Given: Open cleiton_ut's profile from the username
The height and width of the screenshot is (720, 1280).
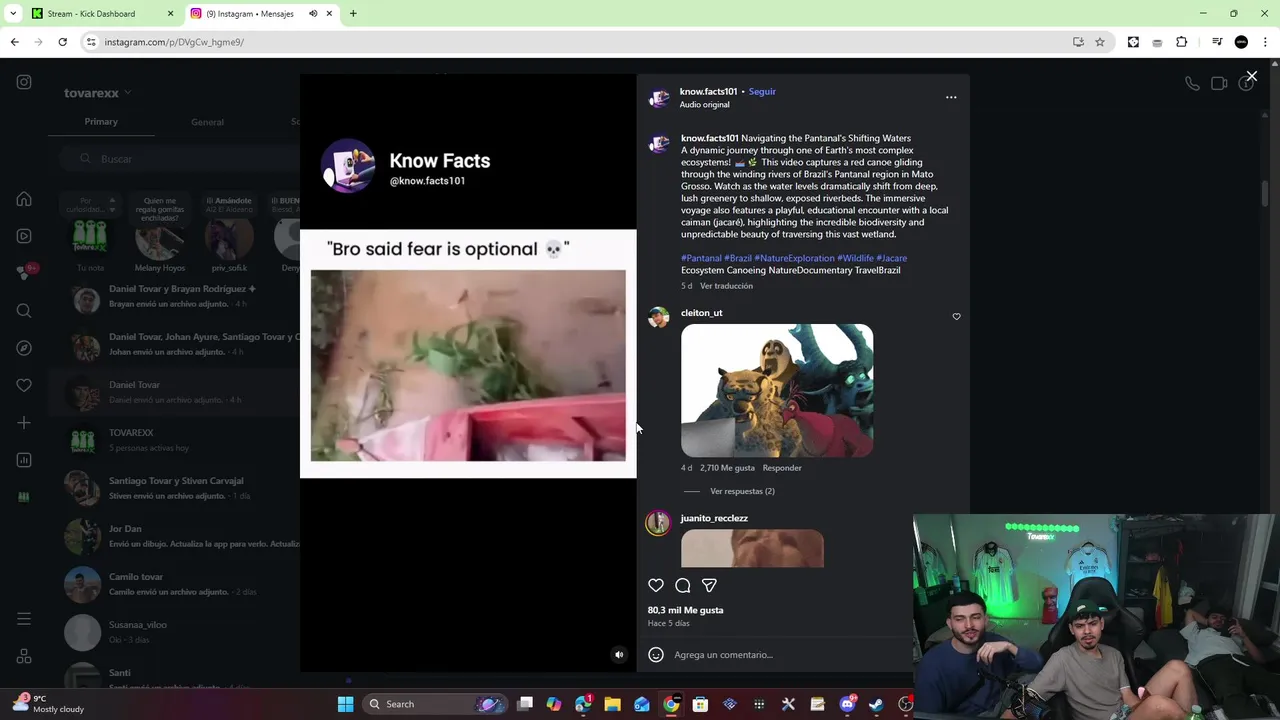Looking at the screenshot, I should coord(701,313).
